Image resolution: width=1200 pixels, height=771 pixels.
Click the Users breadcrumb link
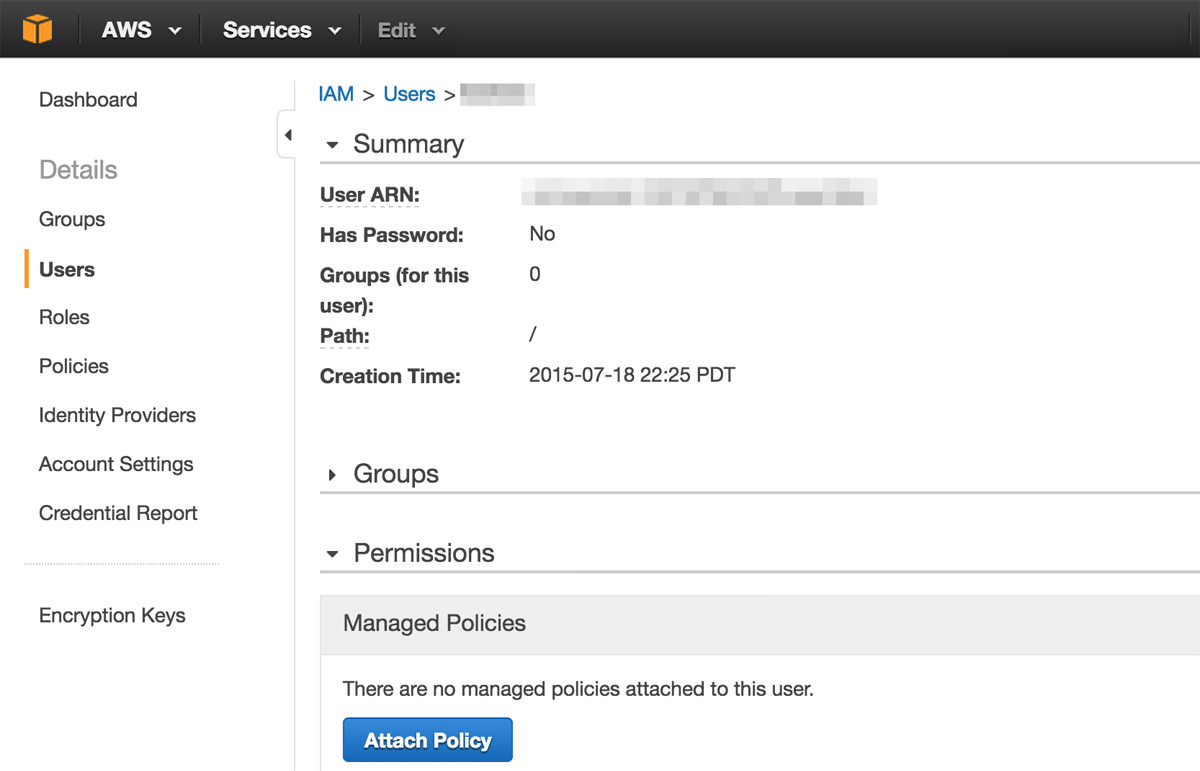409,94
